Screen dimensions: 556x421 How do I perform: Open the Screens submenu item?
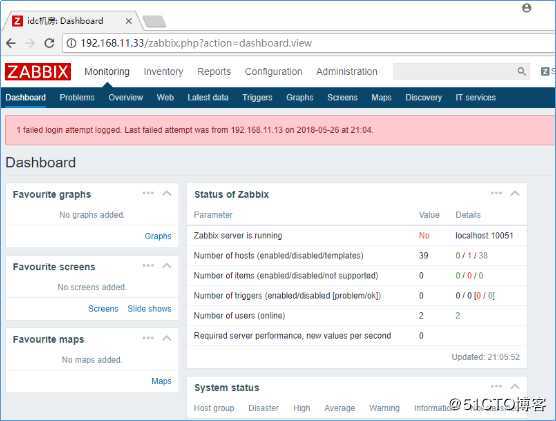(x=342, y=98)
